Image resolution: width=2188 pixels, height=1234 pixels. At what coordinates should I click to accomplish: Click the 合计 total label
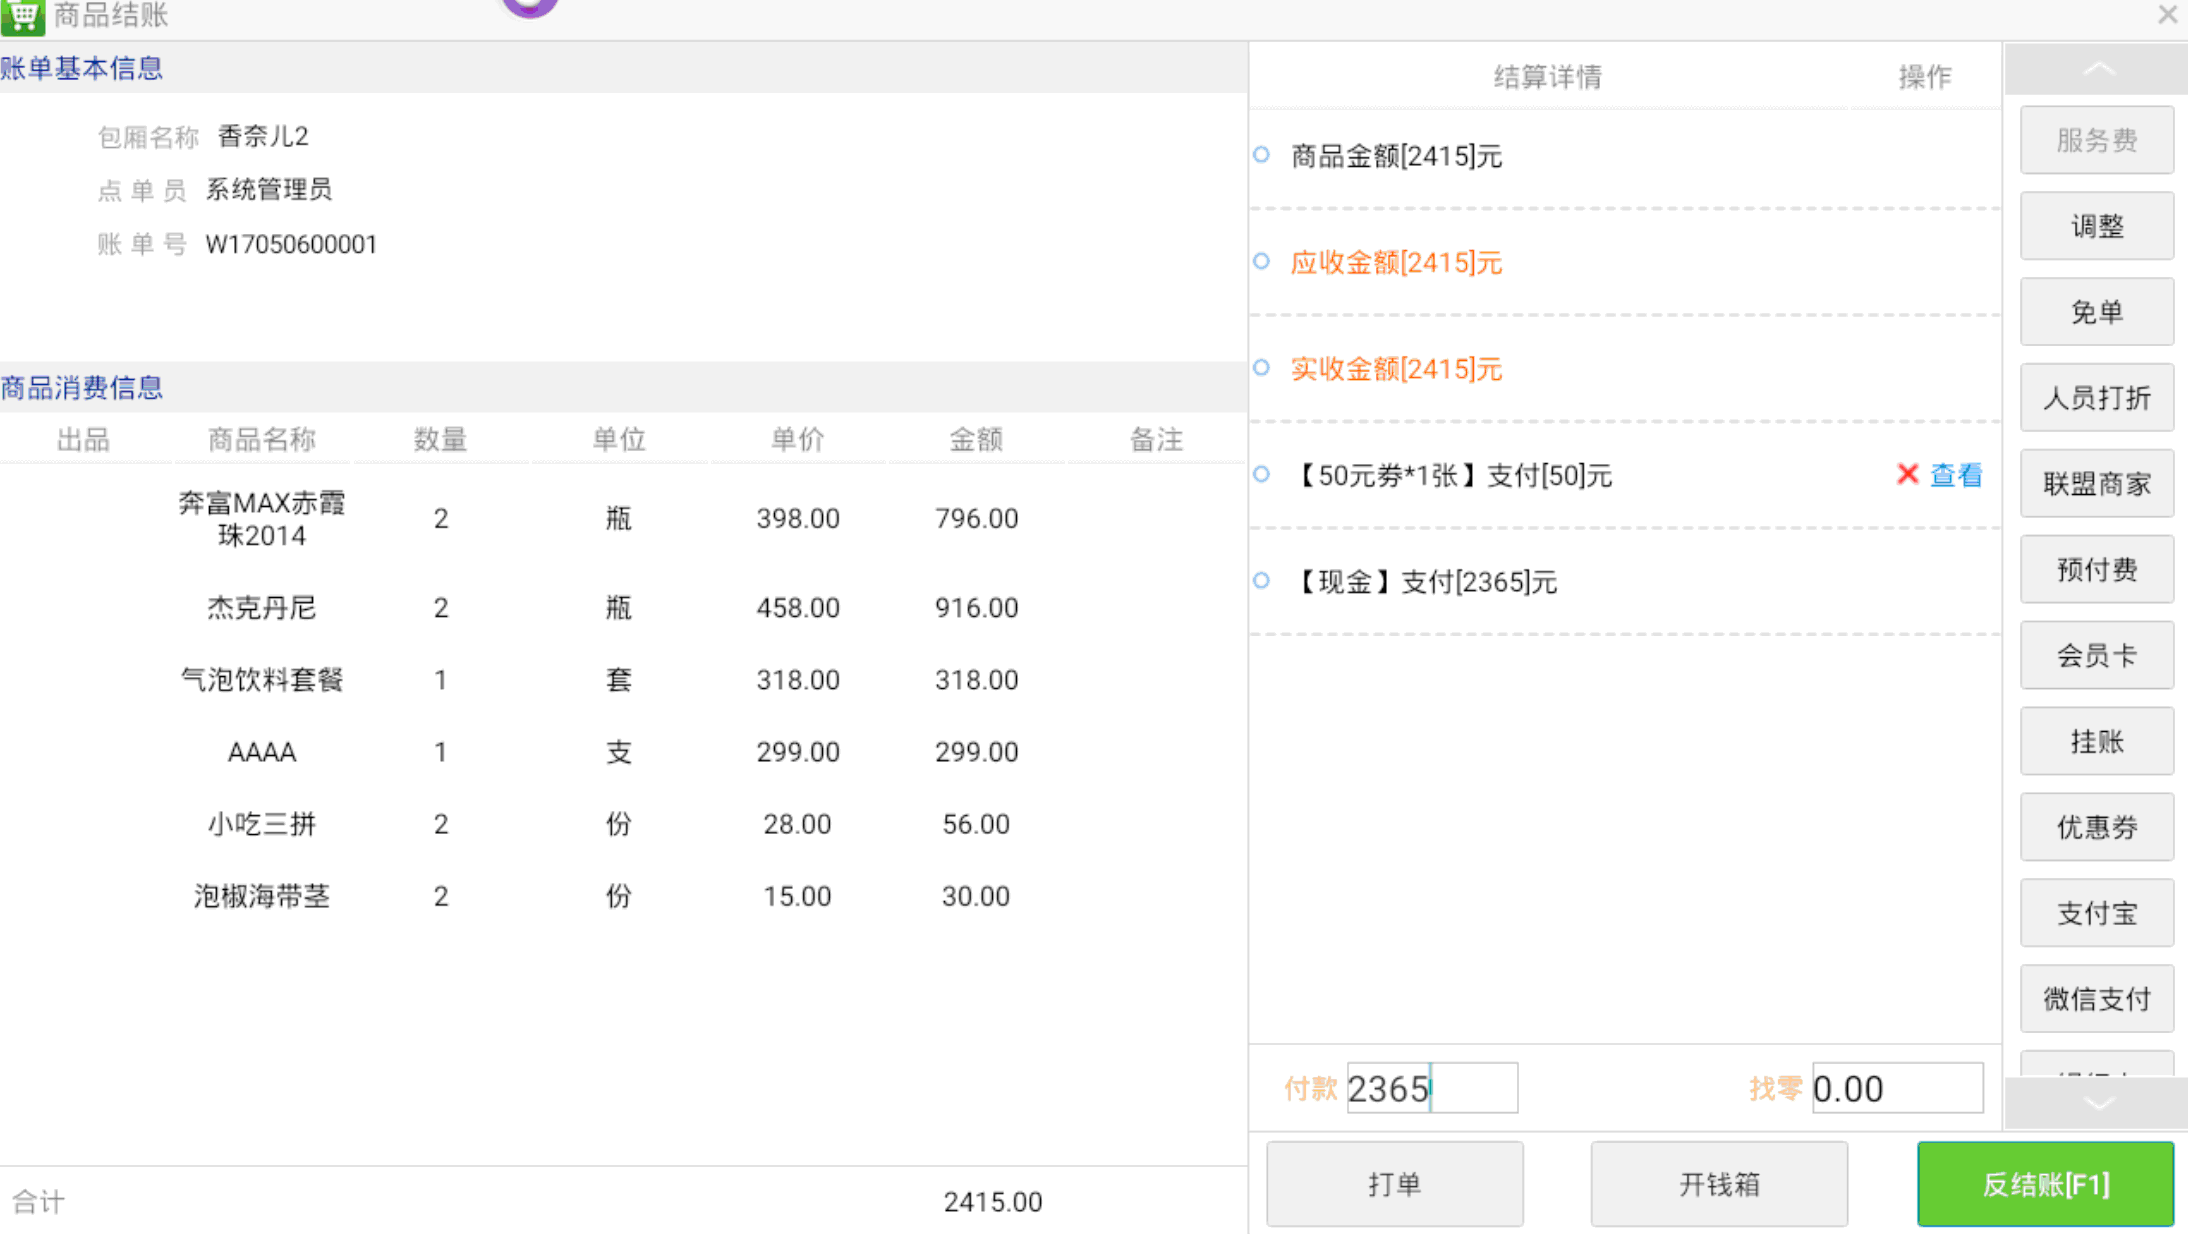(38, 1202)
